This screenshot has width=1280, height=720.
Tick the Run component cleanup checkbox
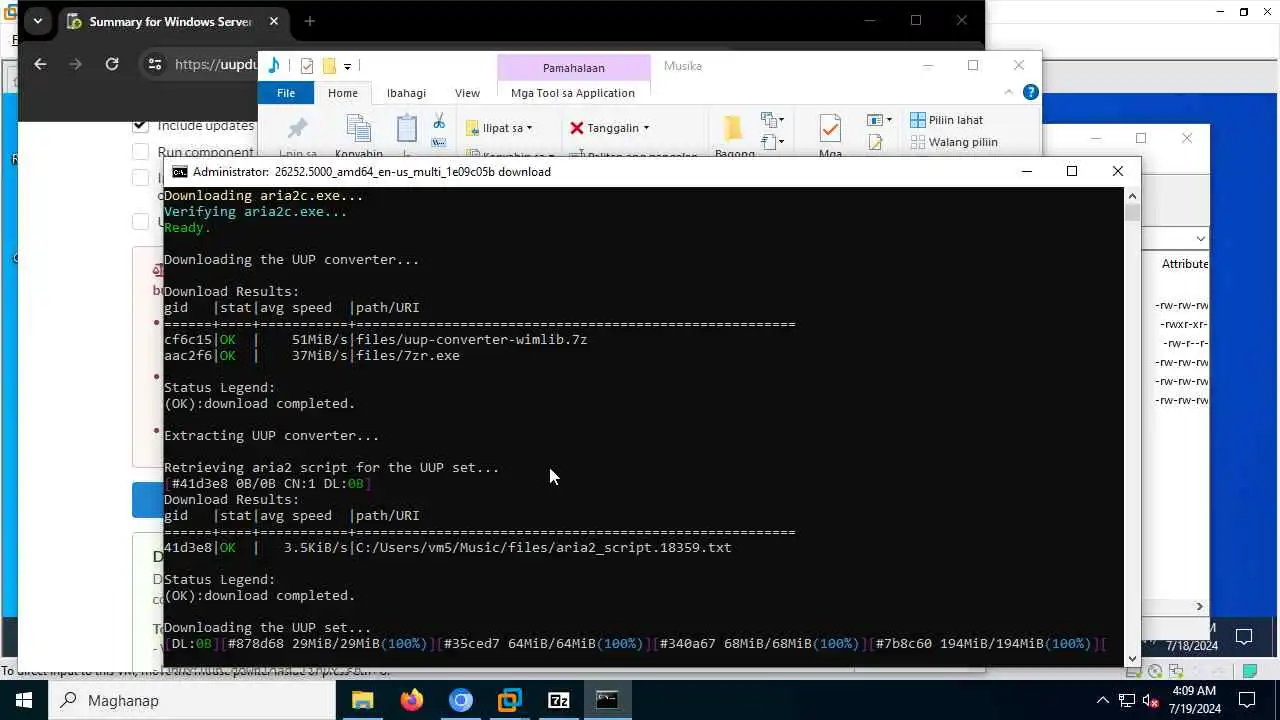point(141,152)
